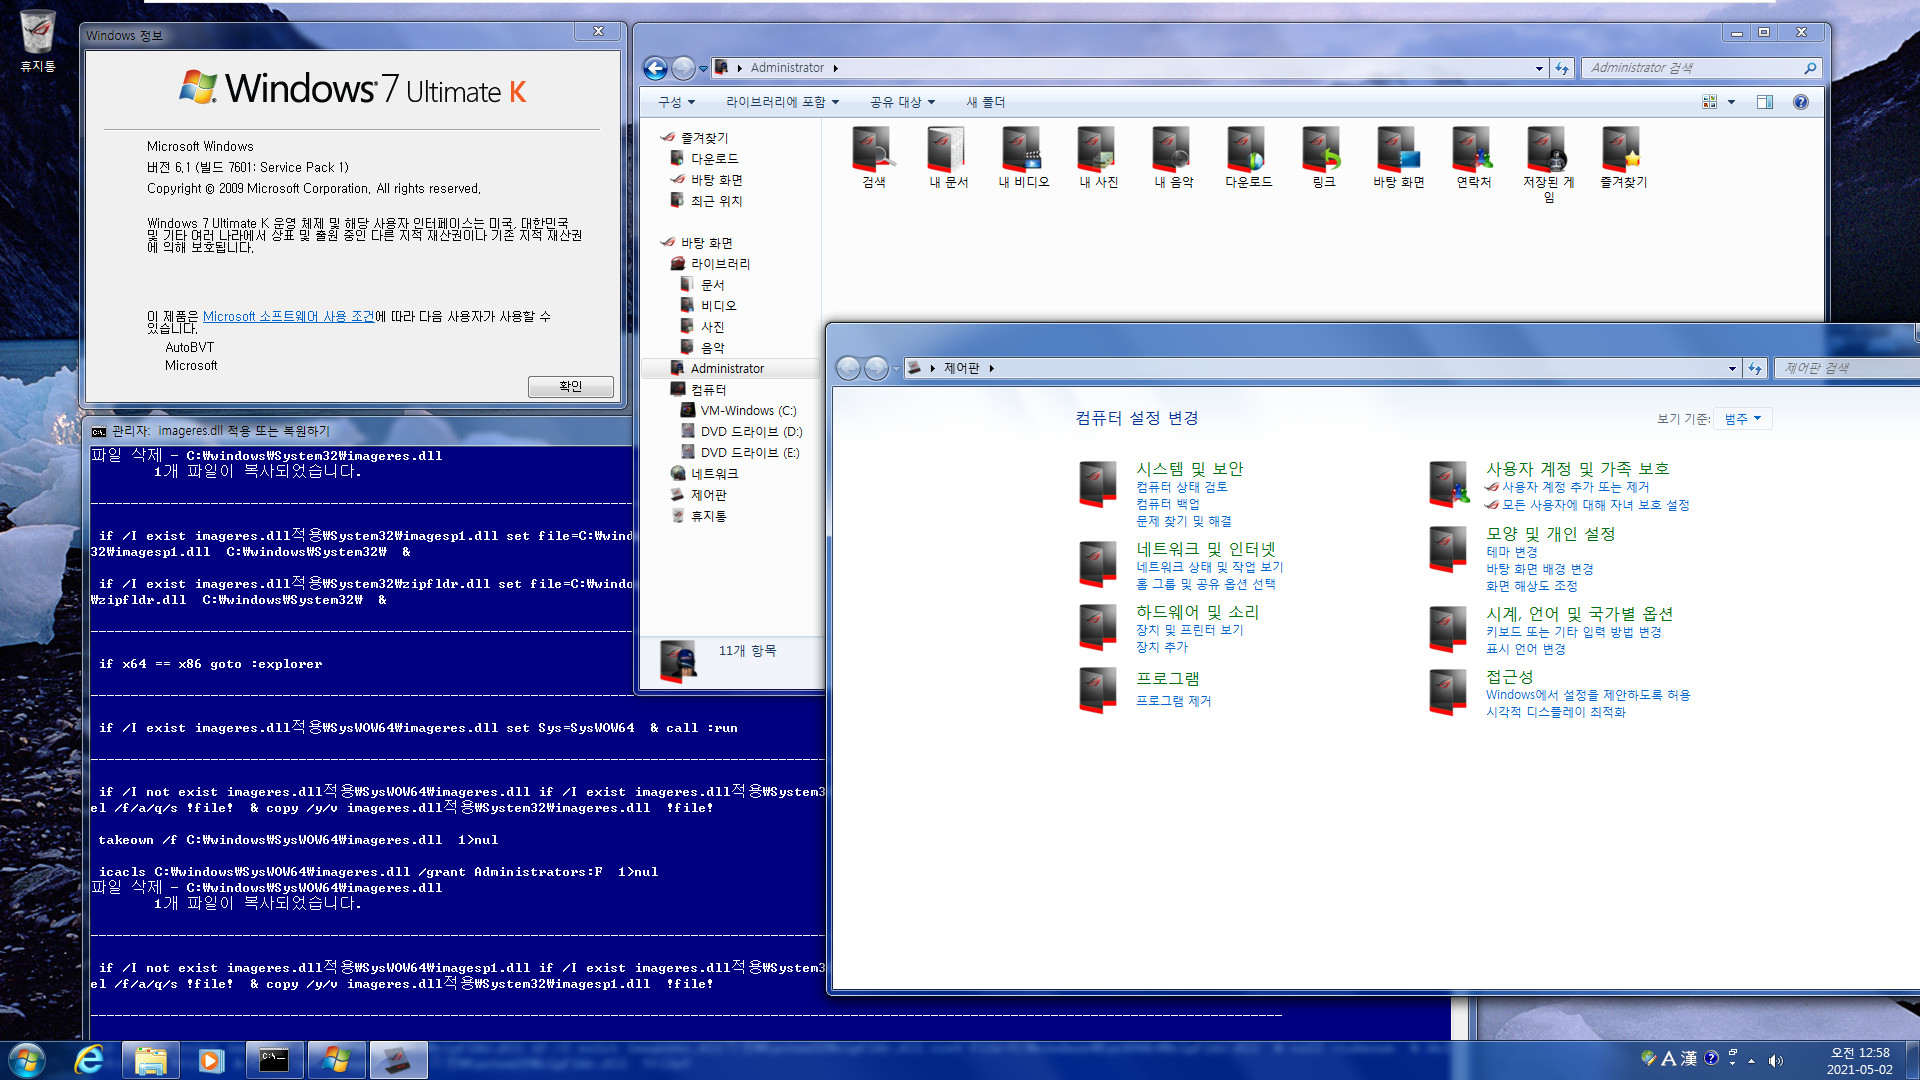Open the Microsoft 소프트웨어 사용 조건 link
This screenshot has width=1920, height=1080.
288,316
